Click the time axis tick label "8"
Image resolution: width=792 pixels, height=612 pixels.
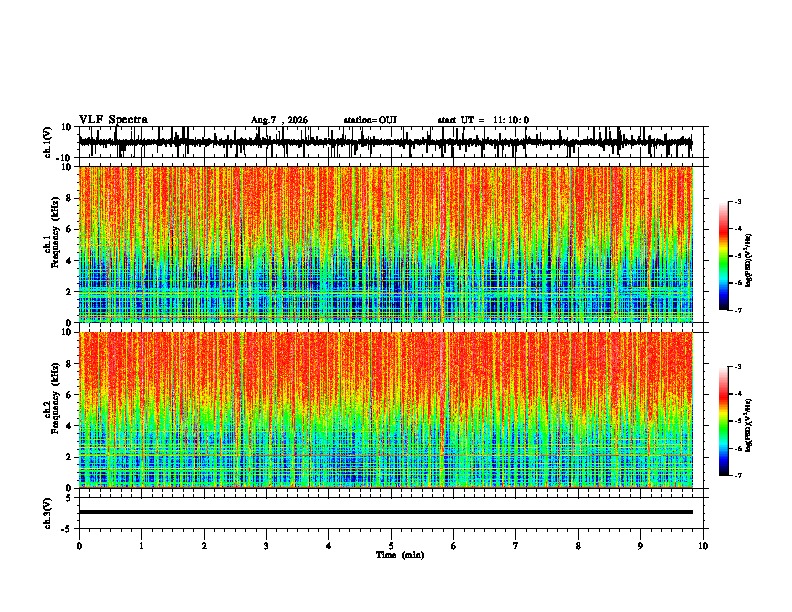[x=578, y=546]
